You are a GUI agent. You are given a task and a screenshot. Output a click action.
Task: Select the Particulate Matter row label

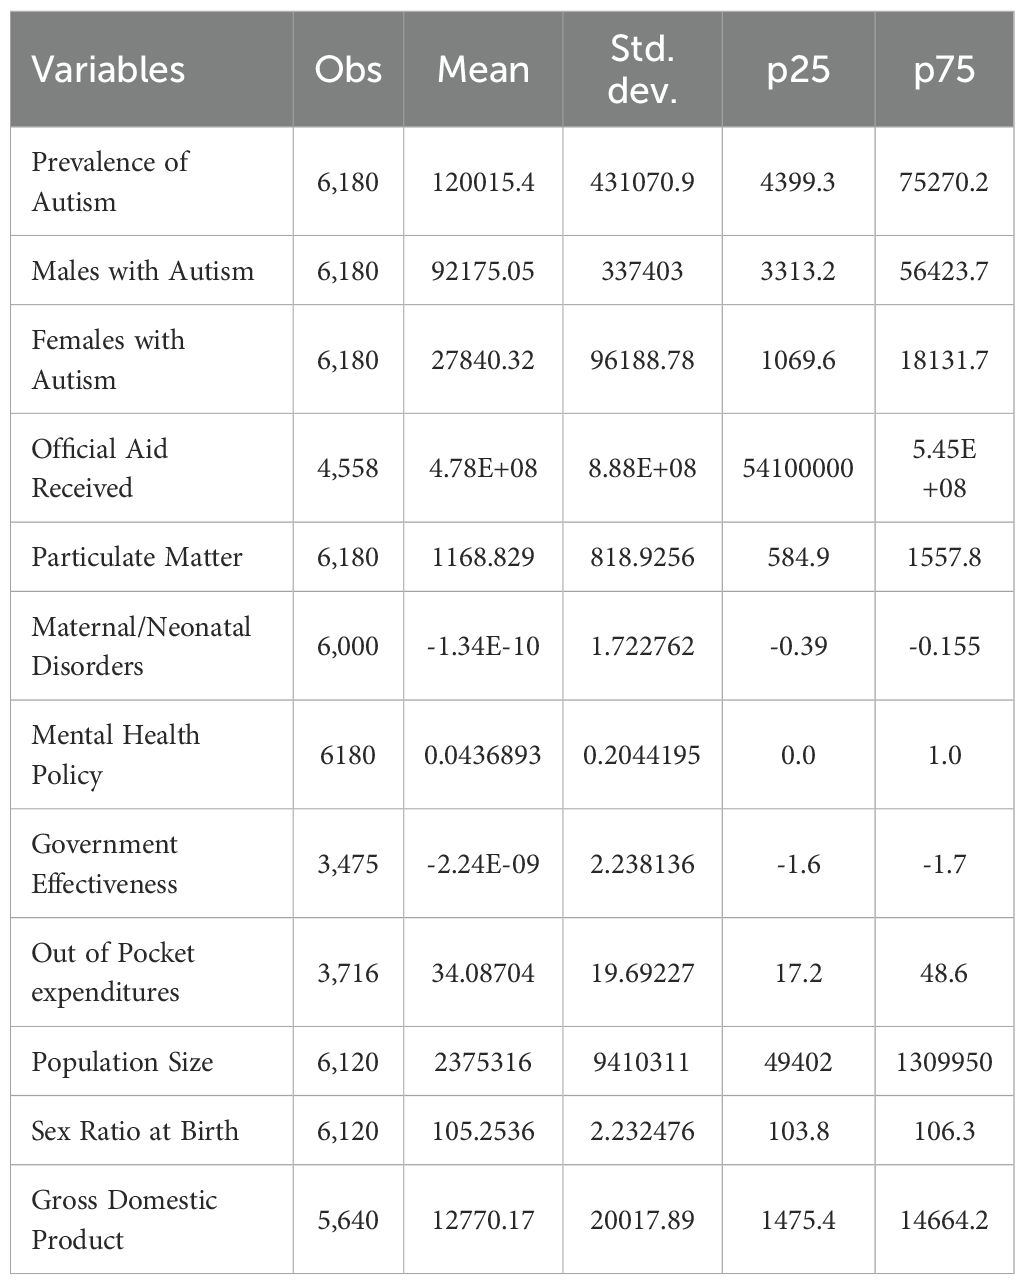click(x=137, y=557)
